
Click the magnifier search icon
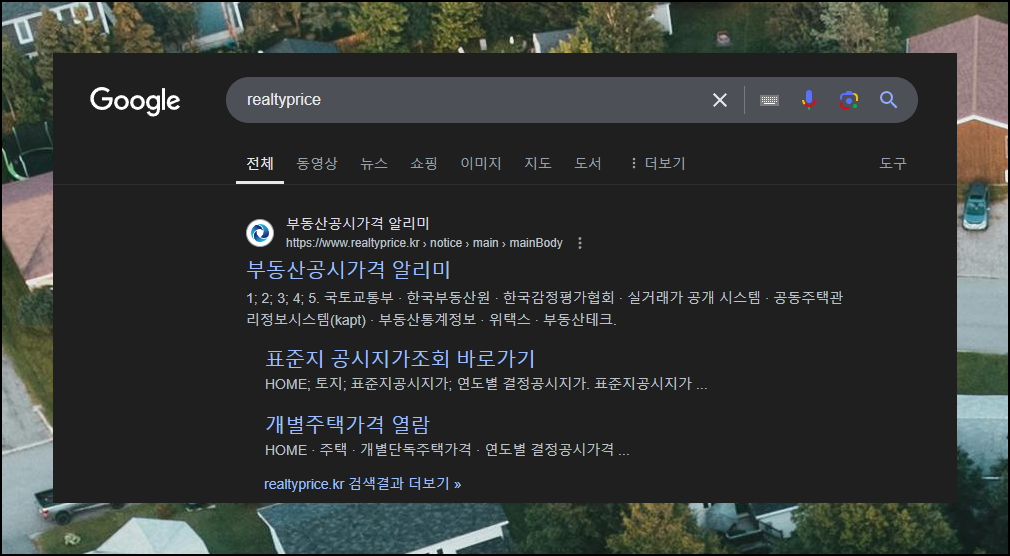point(888,100)
